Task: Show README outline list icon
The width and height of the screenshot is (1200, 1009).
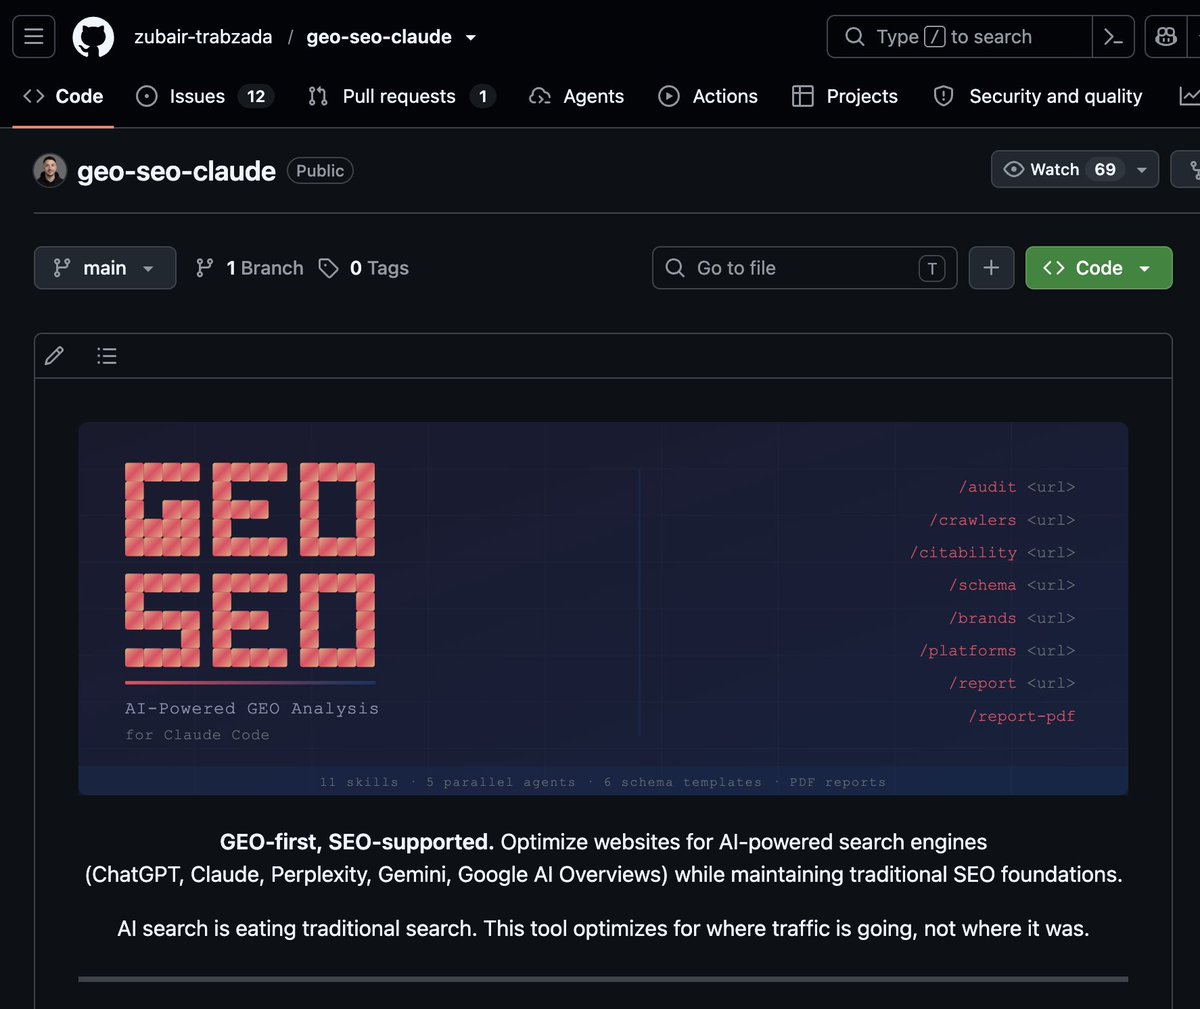Action: tap(107, 356)
